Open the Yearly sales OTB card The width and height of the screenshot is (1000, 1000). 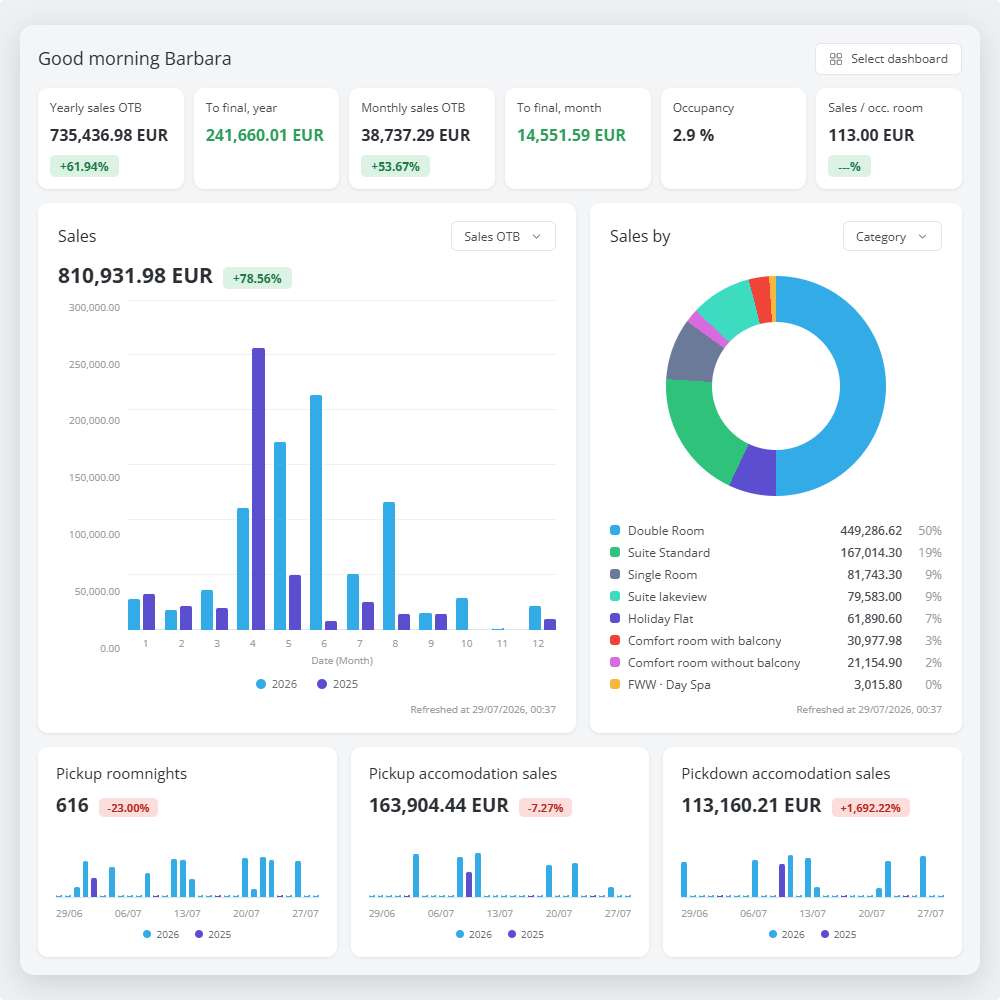(111, 138)
